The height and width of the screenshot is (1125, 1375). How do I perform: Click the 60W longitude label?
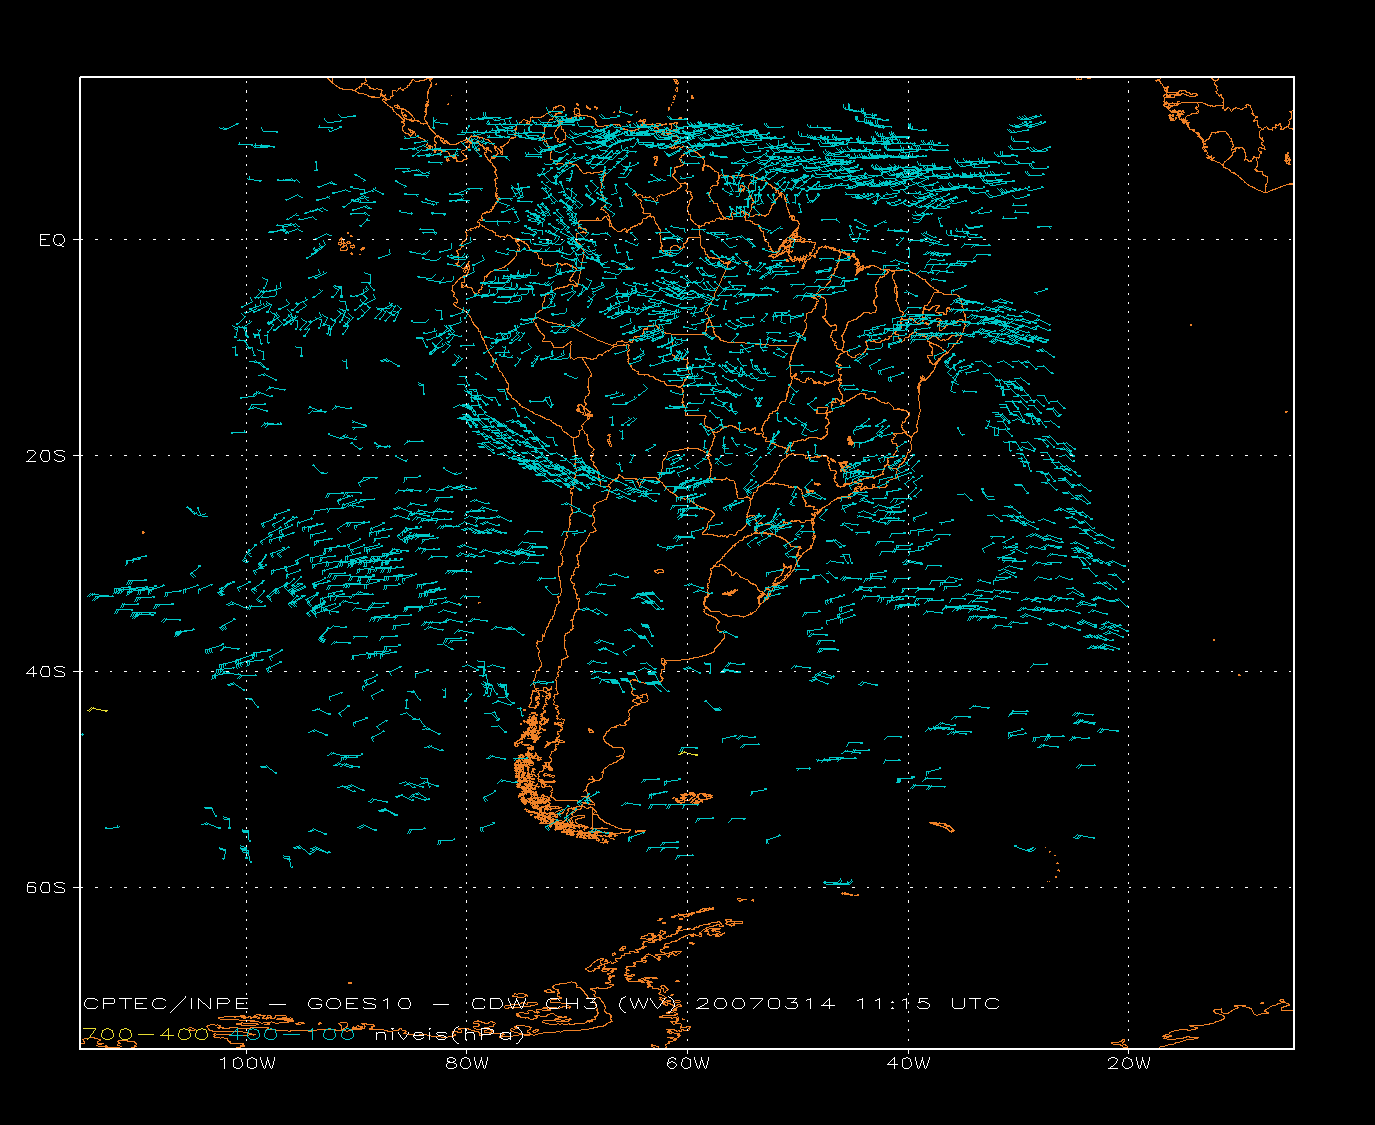688,1063
